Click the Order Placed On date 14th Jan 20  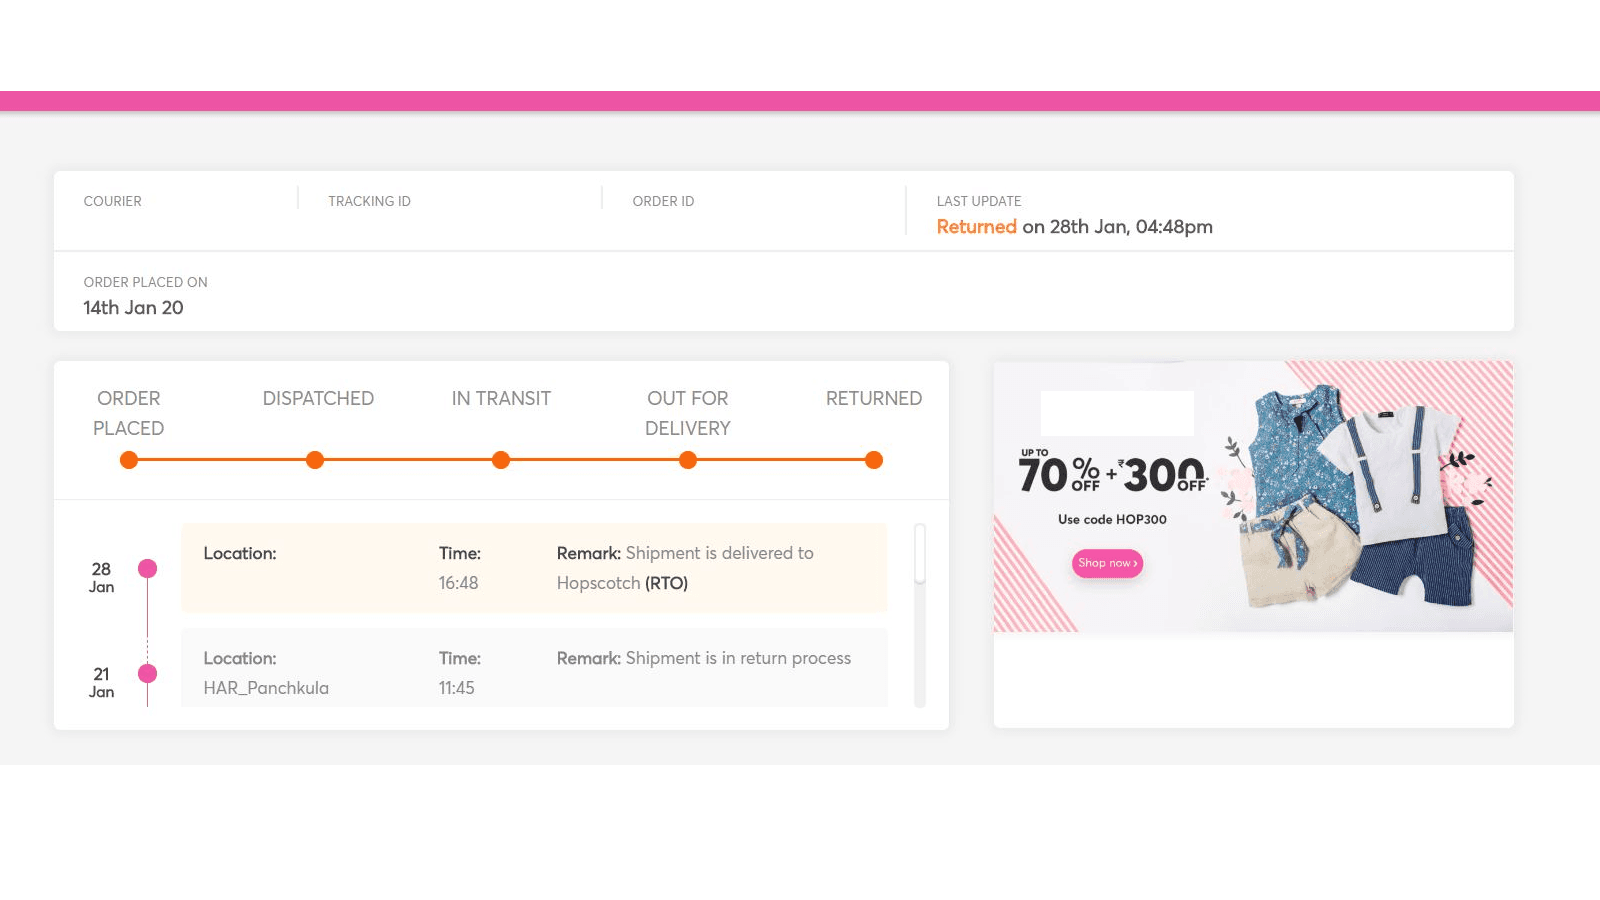pos(133,308)
